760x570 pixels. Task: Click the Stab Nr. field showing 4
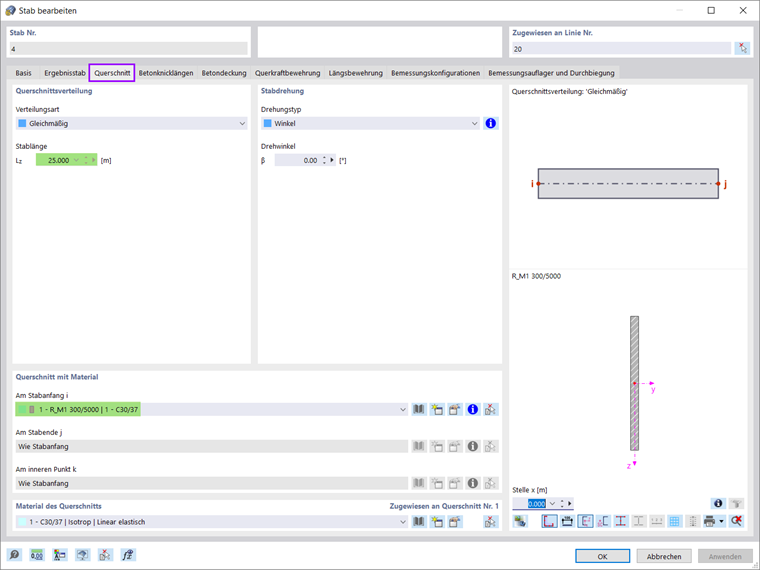tap(128, 48)
